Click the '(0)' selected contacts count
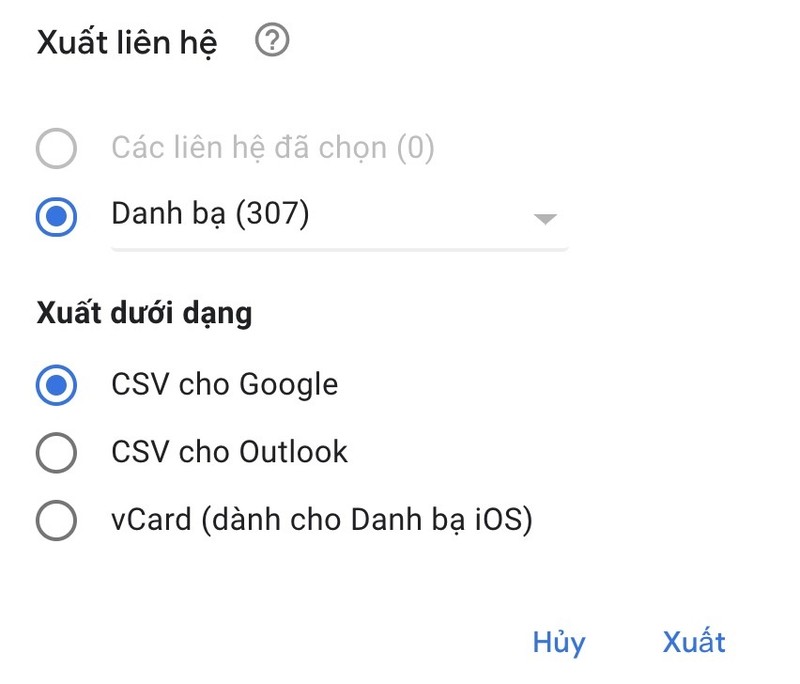Image resolution: width=800 pixels, height=684 pixels. click(x=415, y=149)
